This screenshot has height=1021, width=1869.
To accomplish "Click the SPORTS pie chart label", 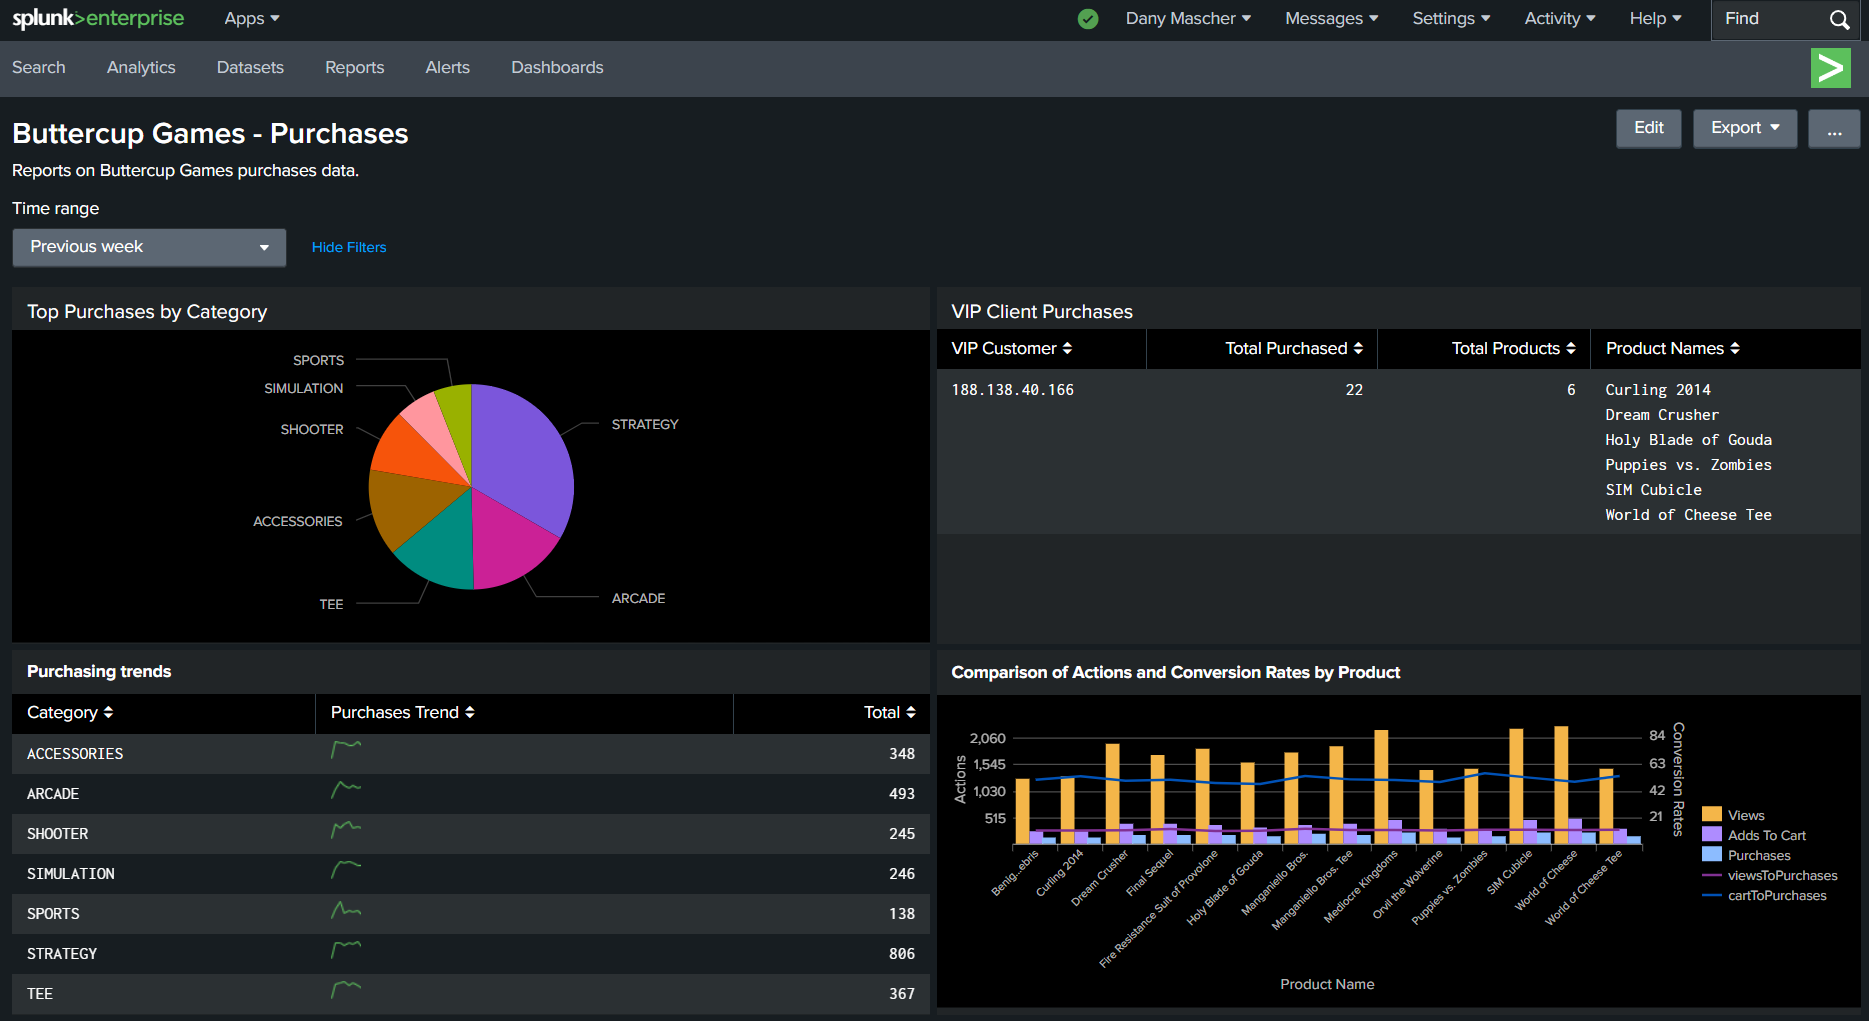I will pyautogui.click(x=318, y=360).
